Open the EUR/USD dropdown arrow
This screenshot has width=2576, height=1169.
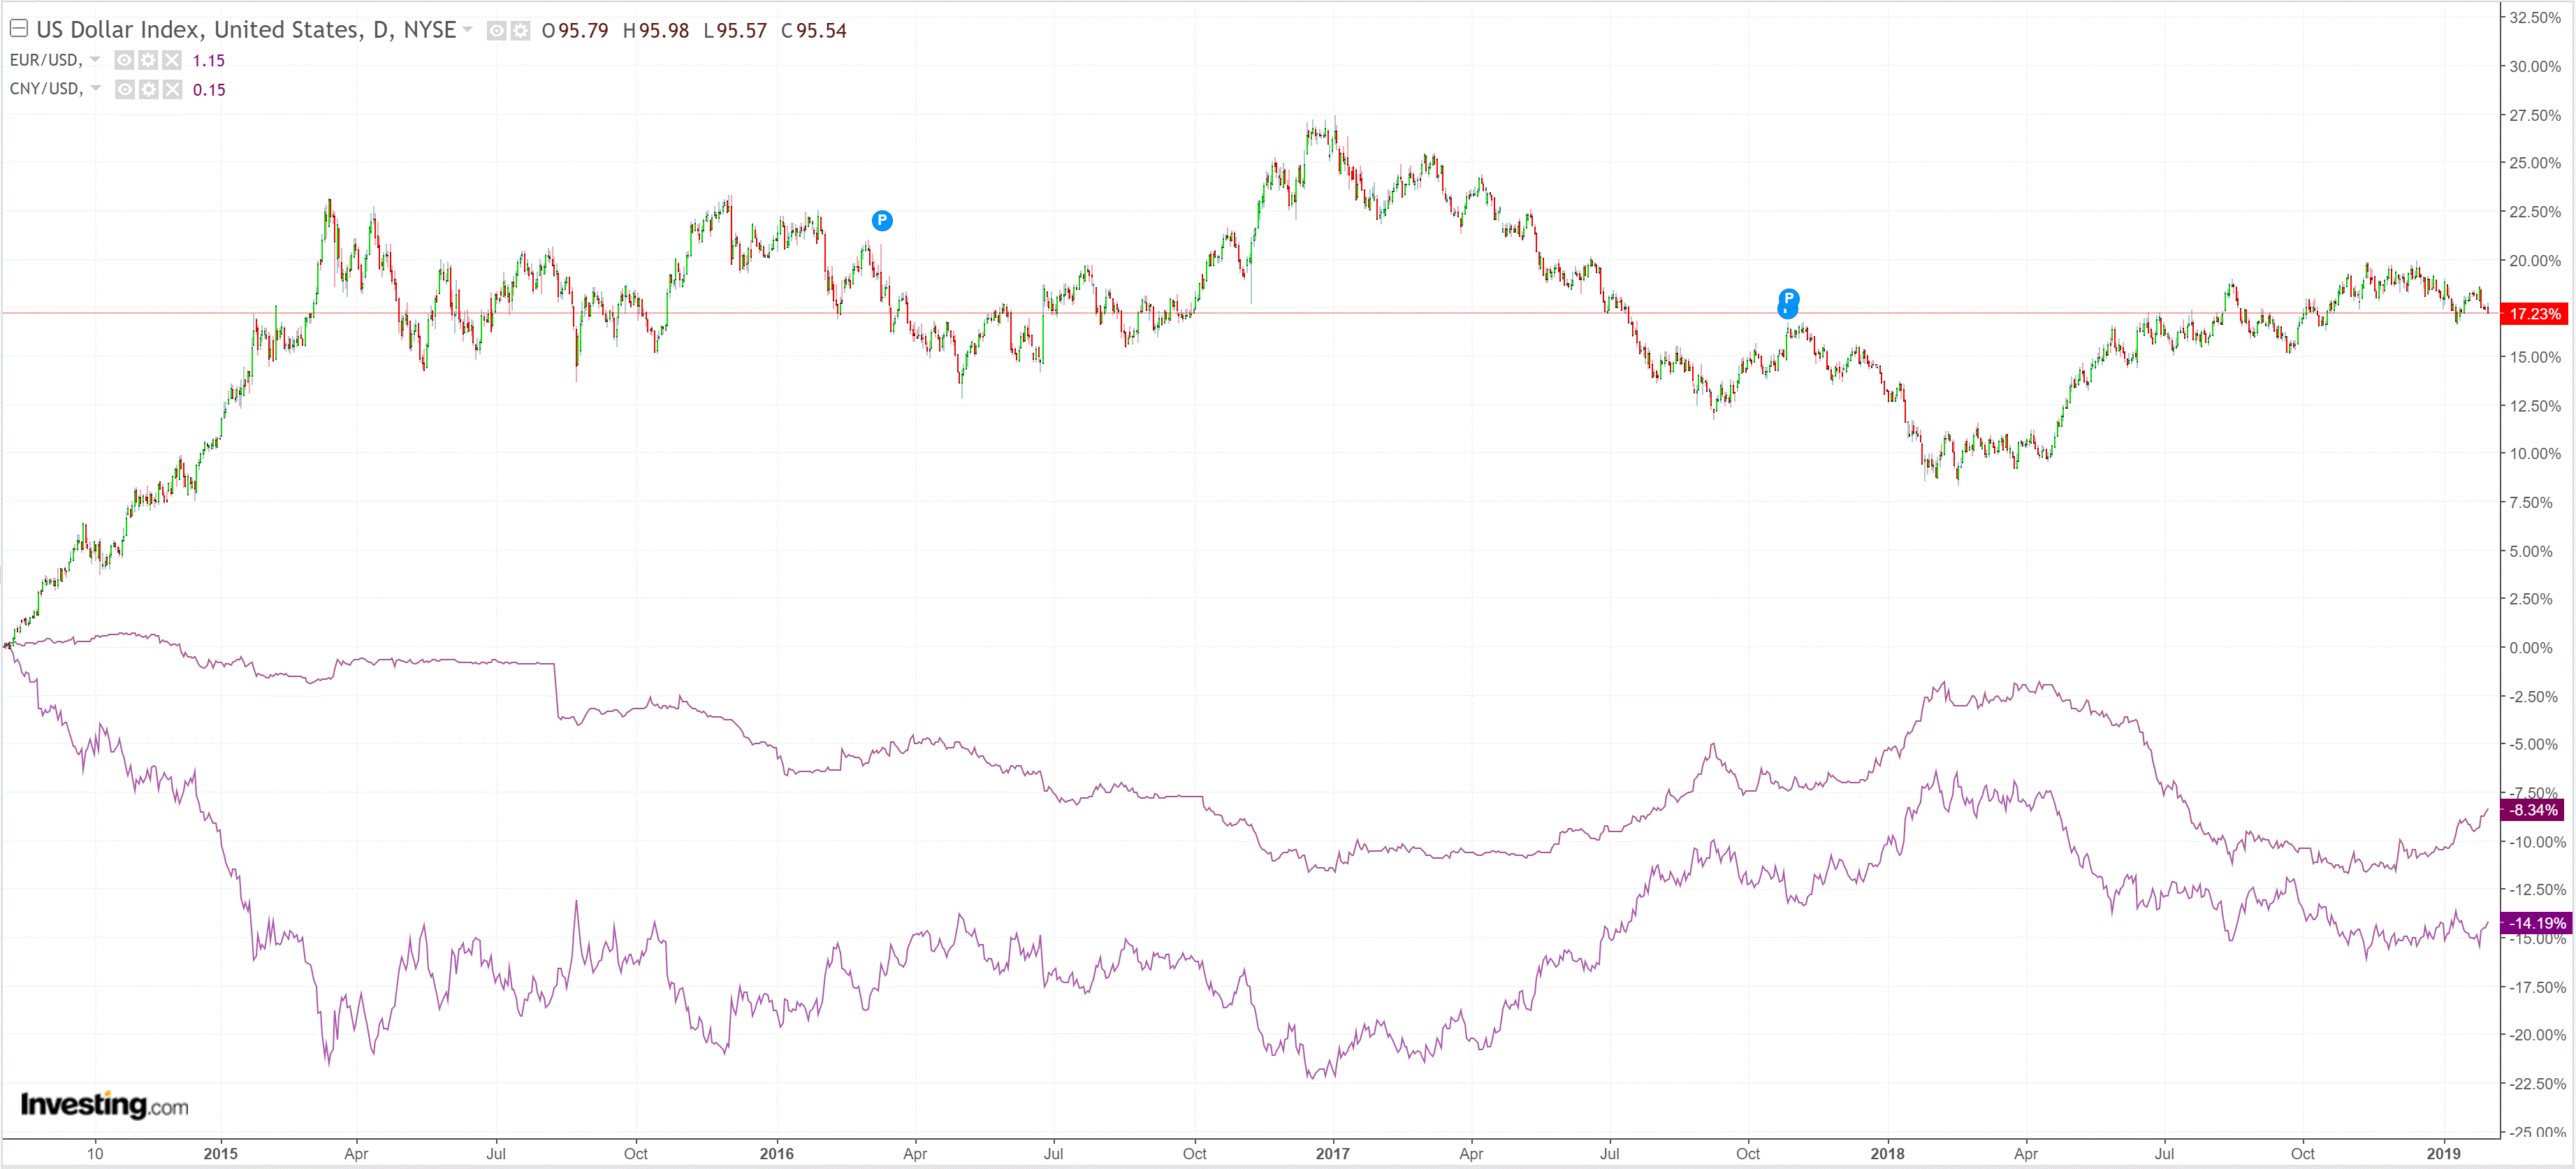click(95, 60)
